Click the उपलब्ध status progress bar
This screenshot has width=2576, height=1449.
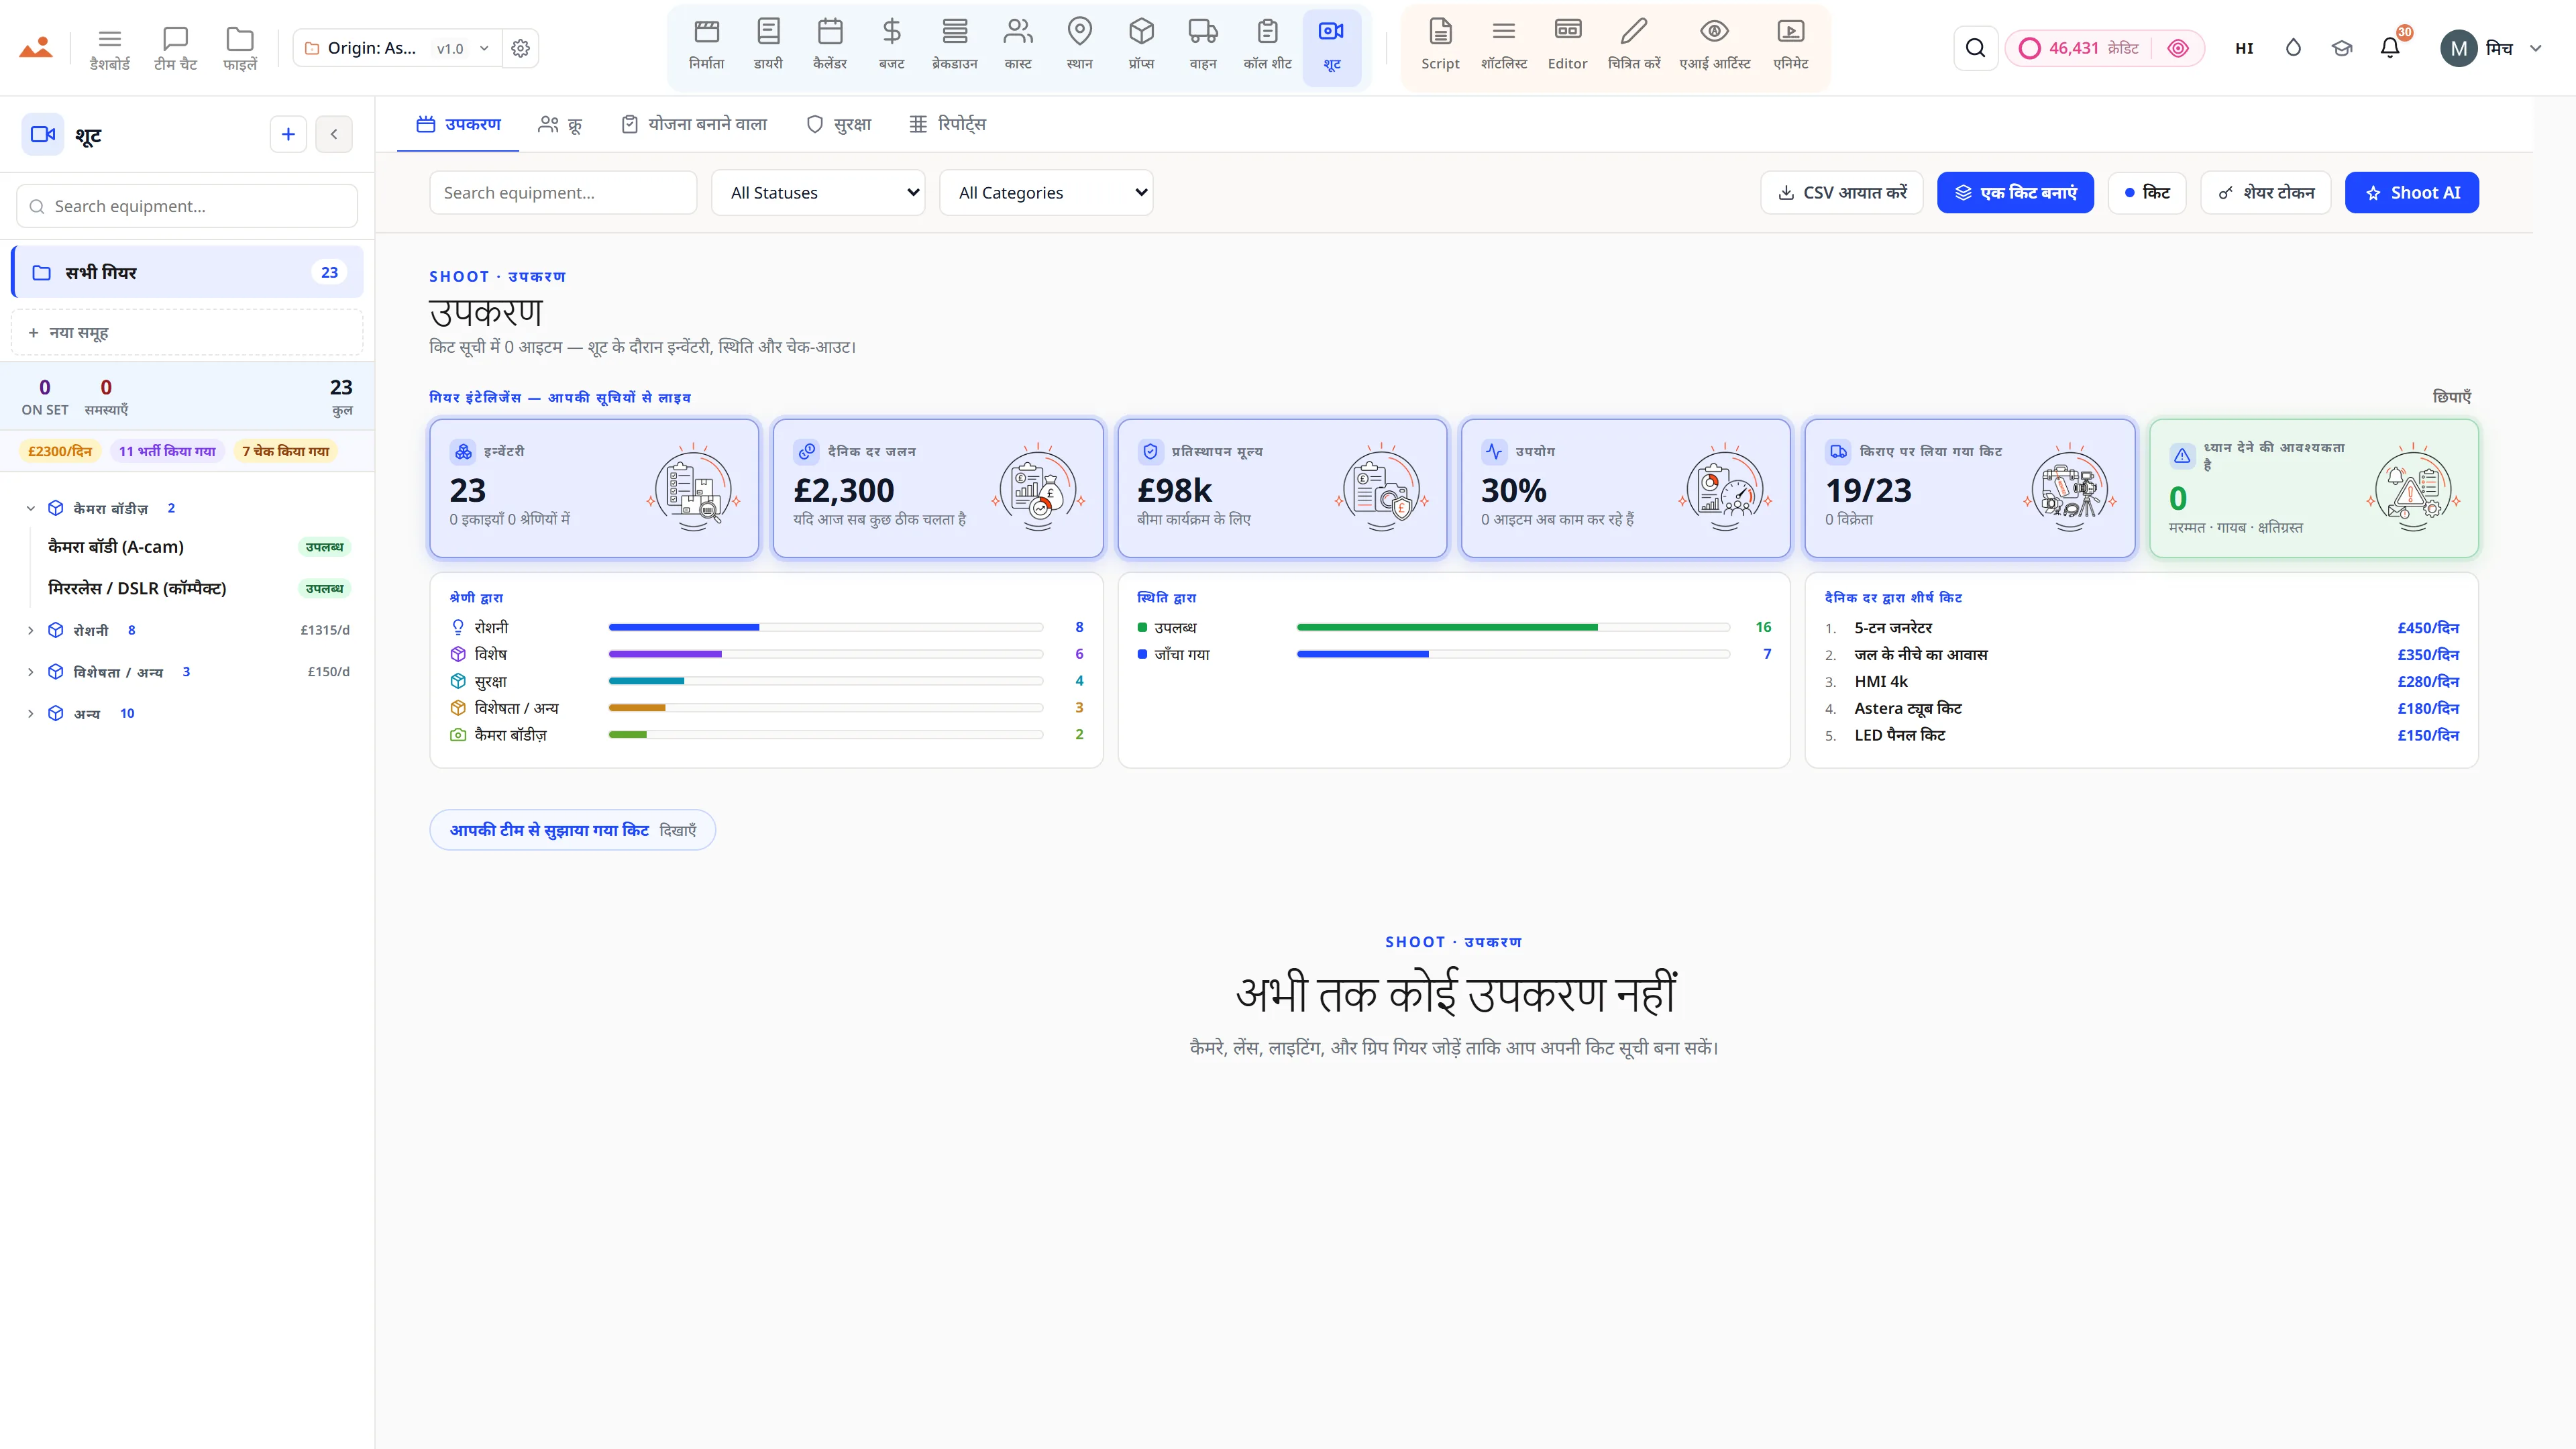(x=1513, y=627)
